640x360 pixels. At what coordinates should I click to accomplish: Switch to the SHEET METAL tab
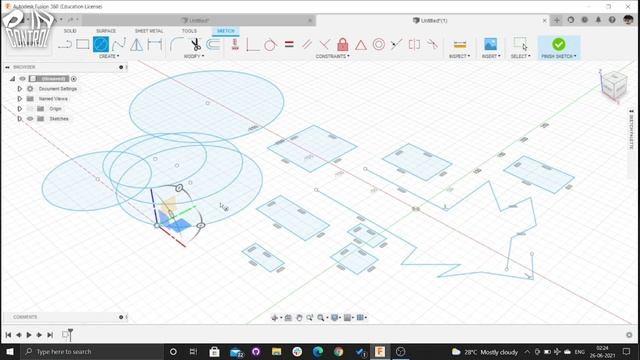tap(149, 31)
